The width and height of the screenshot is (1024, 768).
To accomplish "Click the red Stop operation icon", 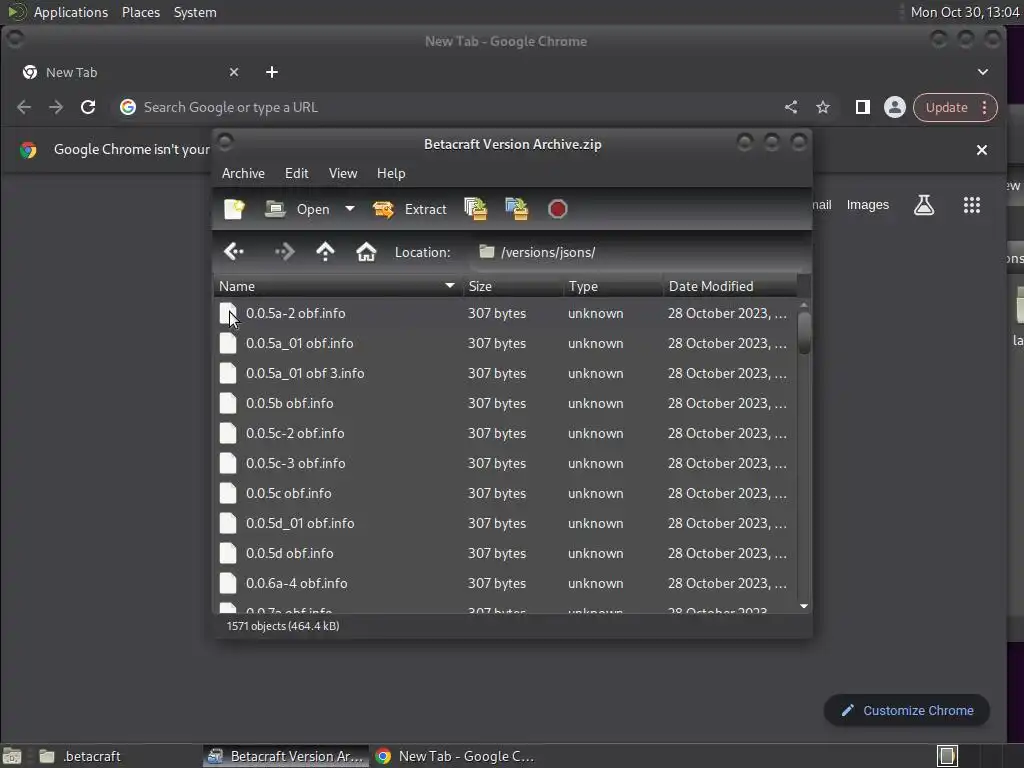I will (557, 209).
